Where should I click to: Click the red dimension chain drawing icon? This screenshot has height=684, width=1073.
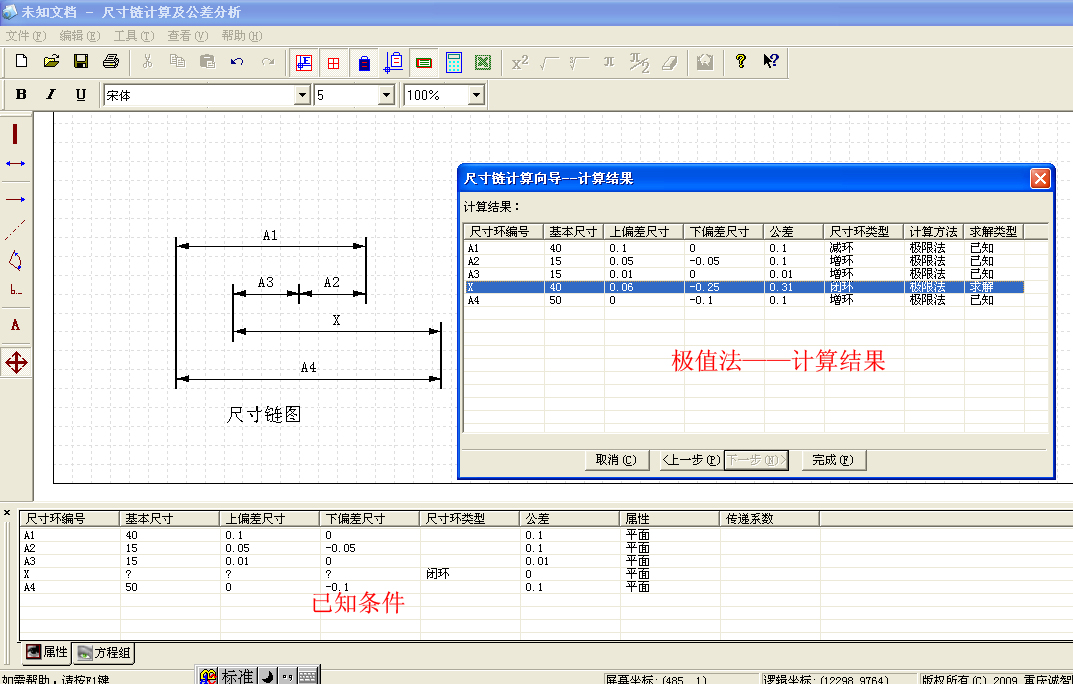tap(304, 62)
